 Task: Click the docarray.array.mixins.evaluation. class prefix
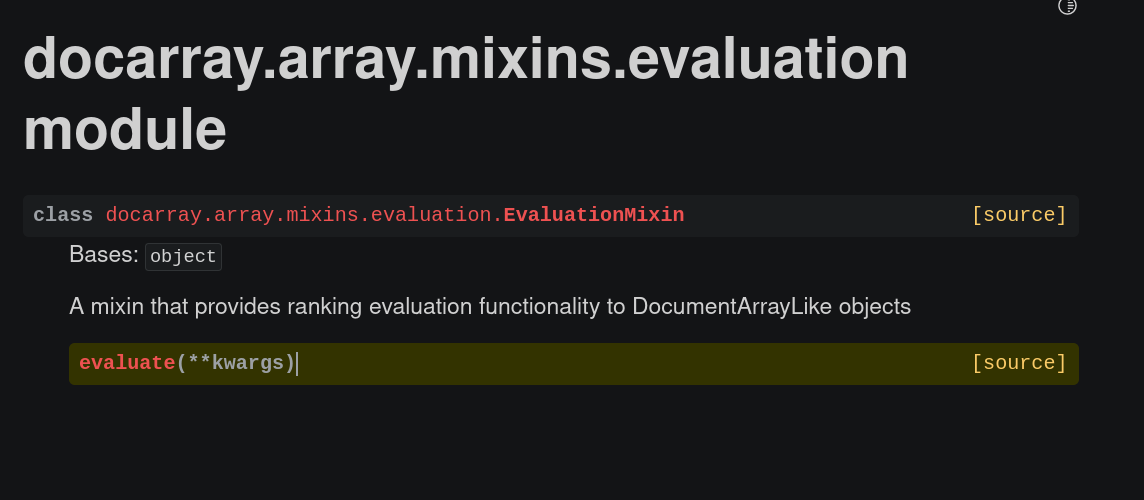coord(304,215)
